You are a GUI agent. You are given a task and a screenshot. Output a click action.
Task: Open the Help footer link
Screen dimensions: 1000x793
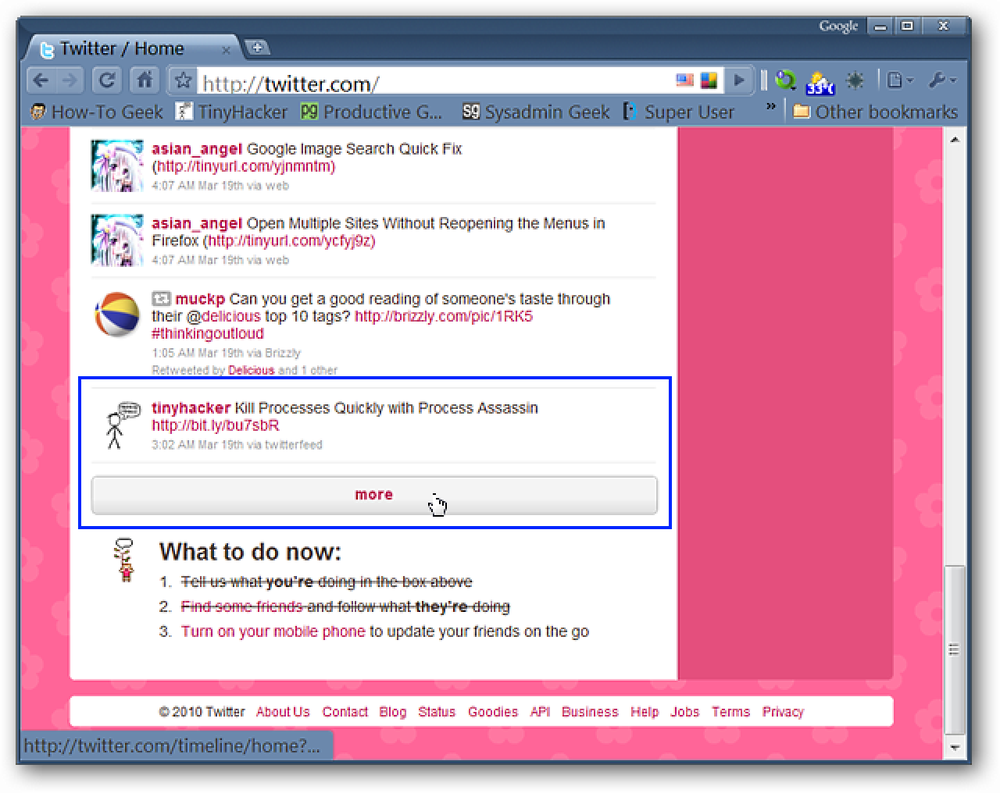click(645, 712)
